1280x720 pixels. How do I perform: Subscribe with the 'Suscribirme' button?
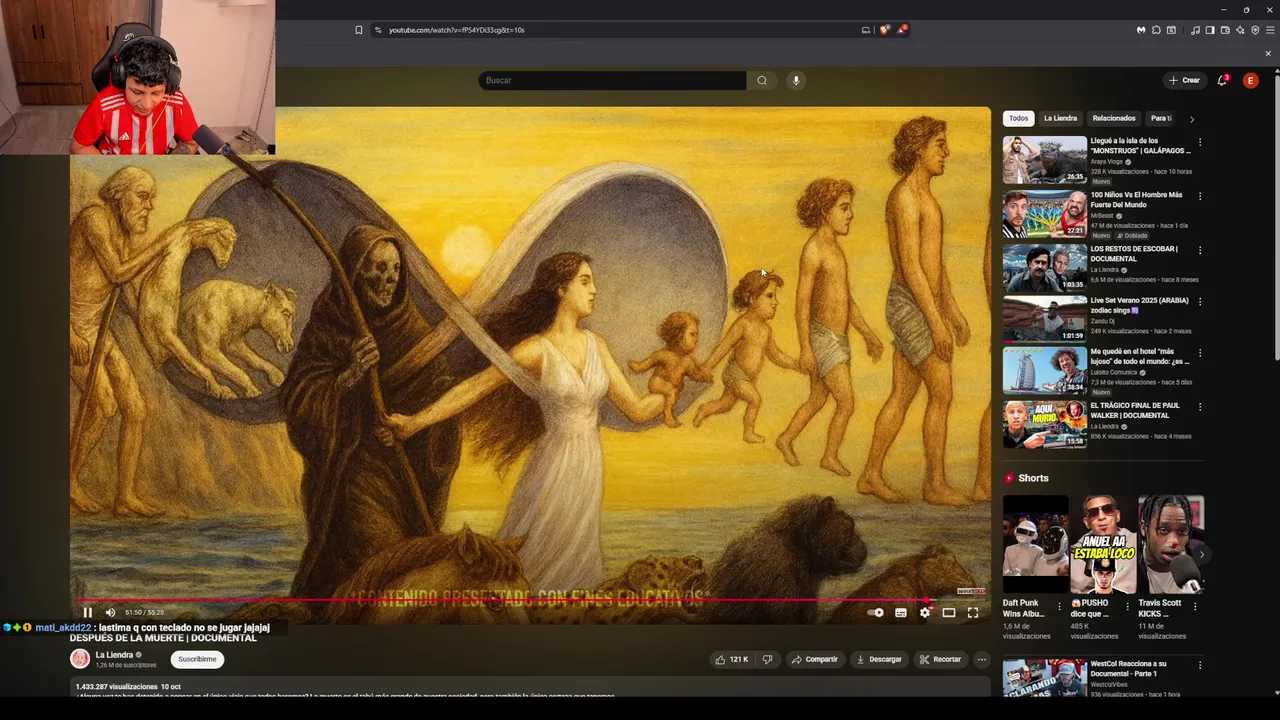pyautogui.click(x=197, y=659)
